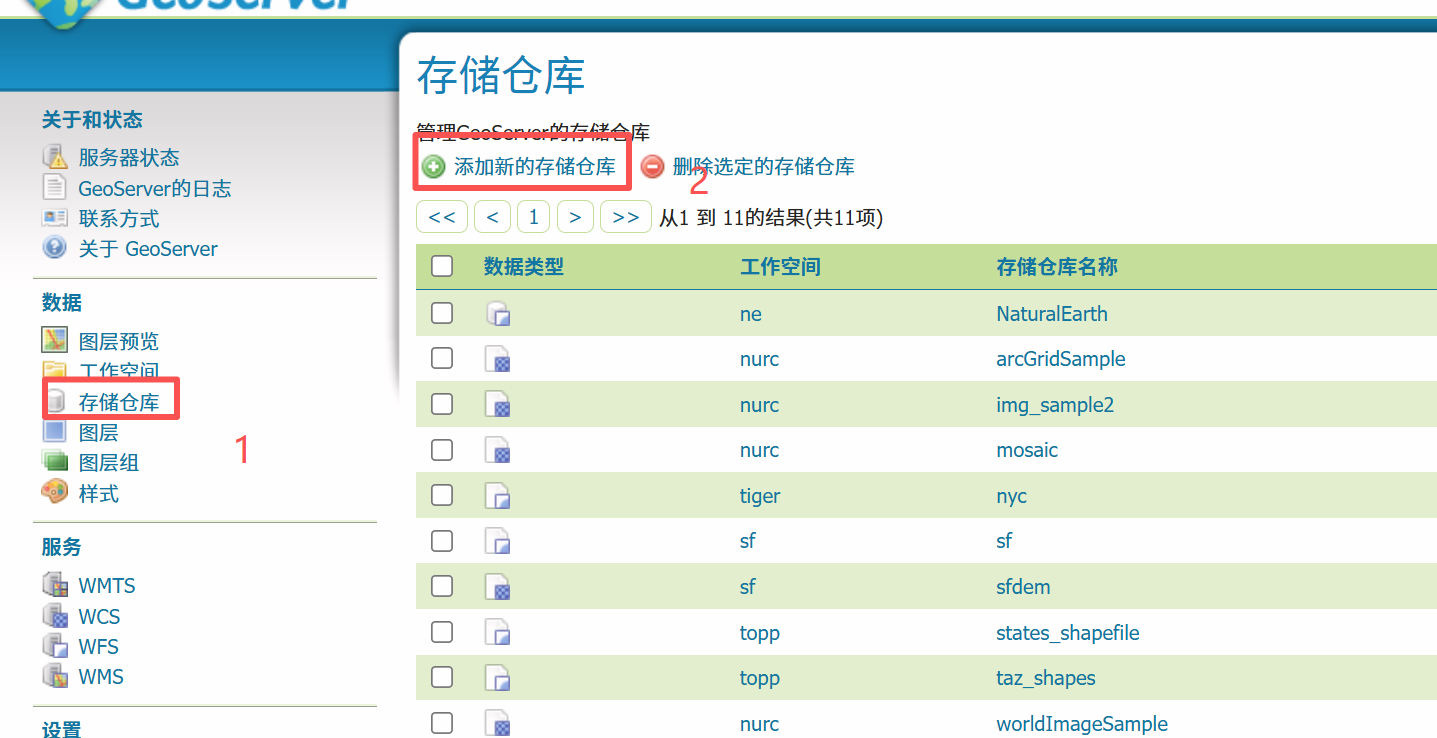Image resolution: width=1437 pixels, height=738 pixels.
Task: Check the mosaic row checkbox
Action: point(442,450)
